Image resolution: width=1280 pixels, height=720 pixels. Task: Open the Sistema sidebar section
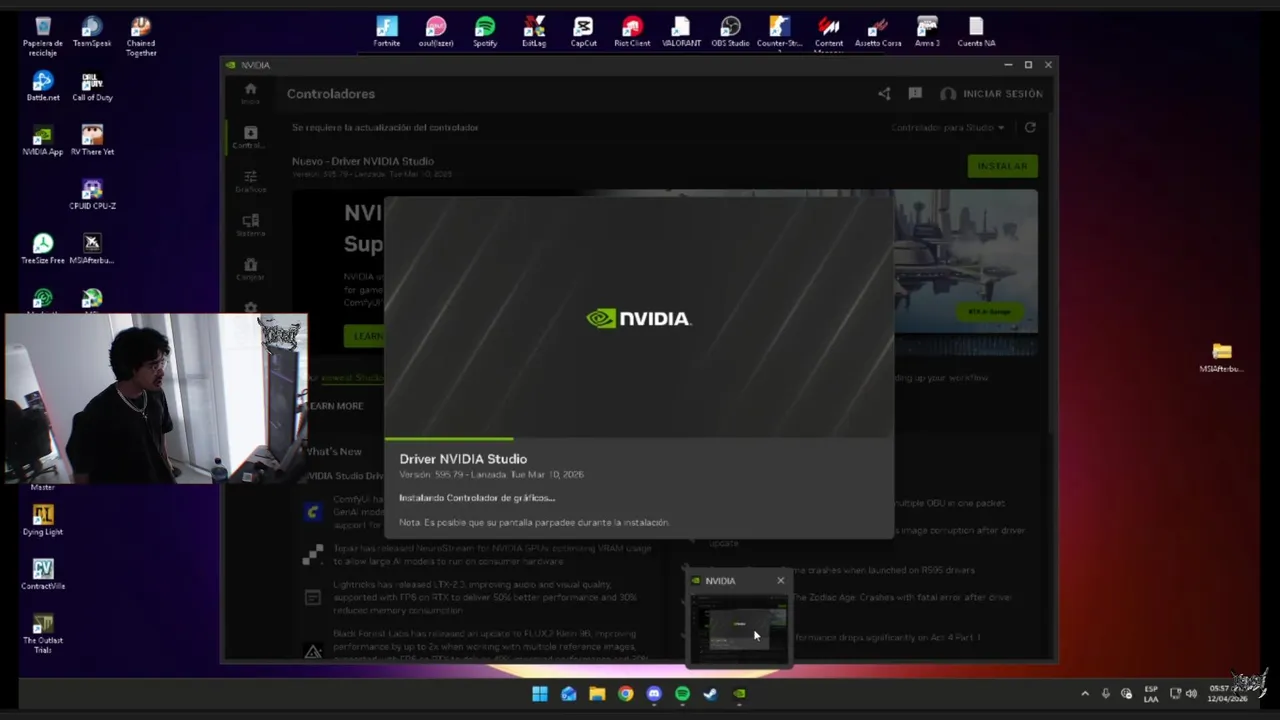tap(250, 224)
